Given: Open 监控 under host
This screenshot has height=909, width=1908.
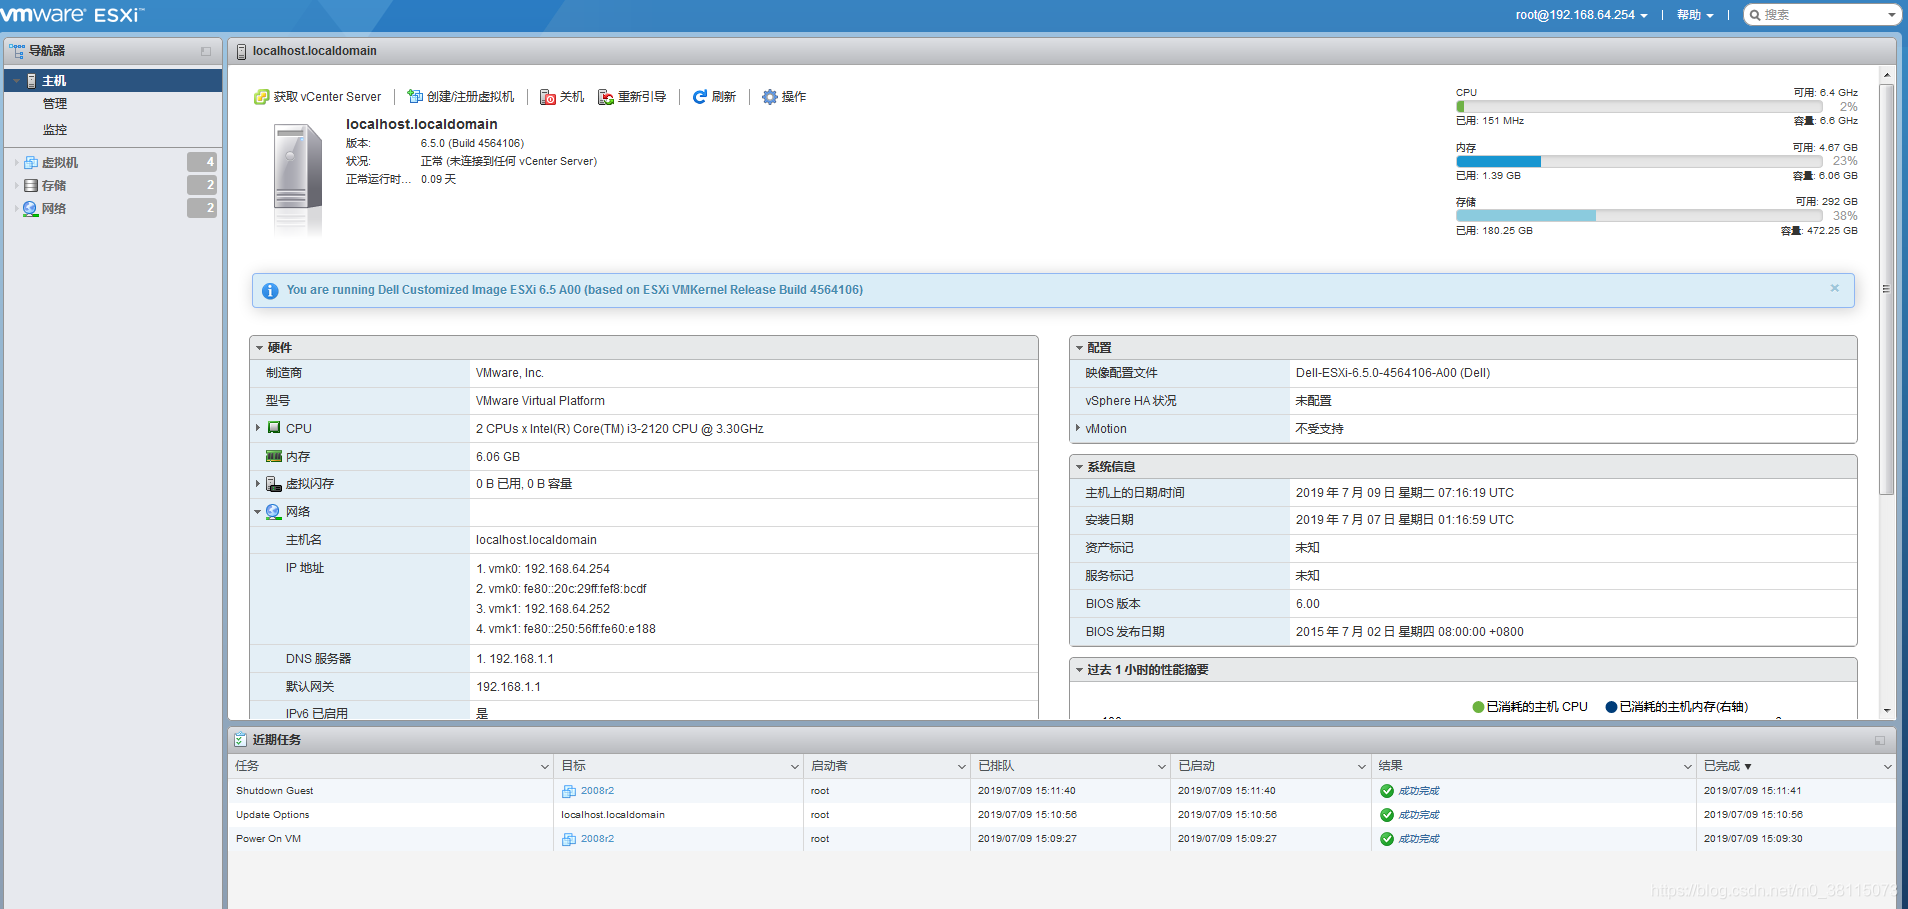Looking at the screenshot, I should coord(55,130).
